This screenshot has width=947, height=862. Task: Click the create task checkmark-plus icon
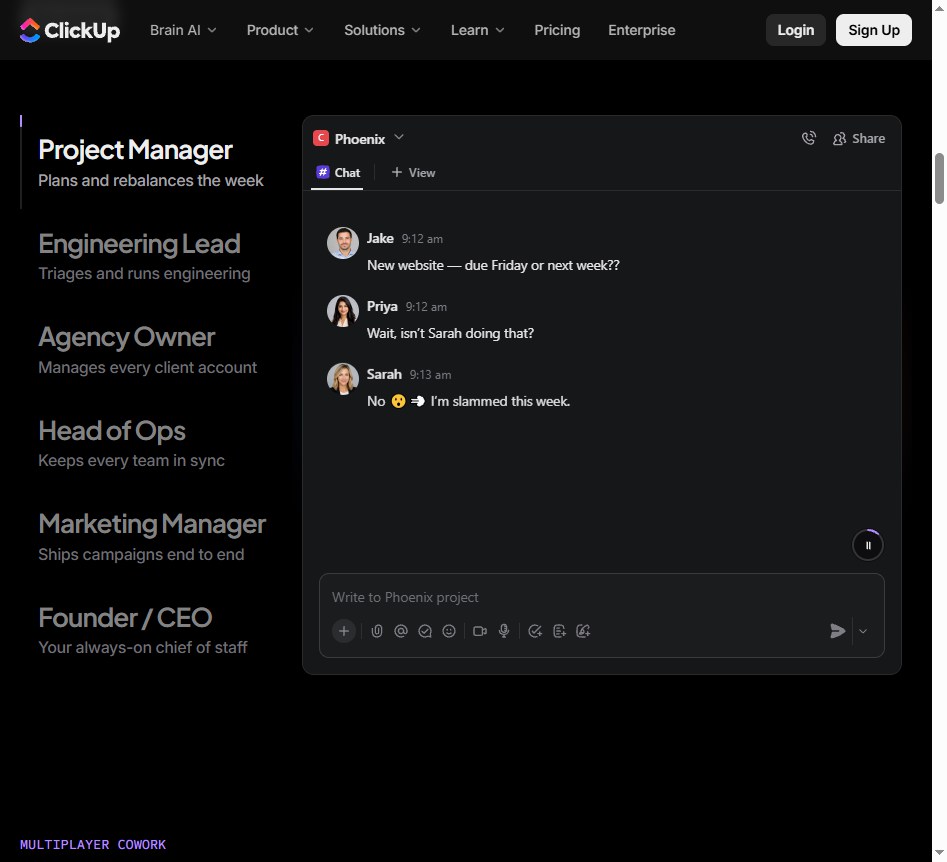click(x=535, y=631)
